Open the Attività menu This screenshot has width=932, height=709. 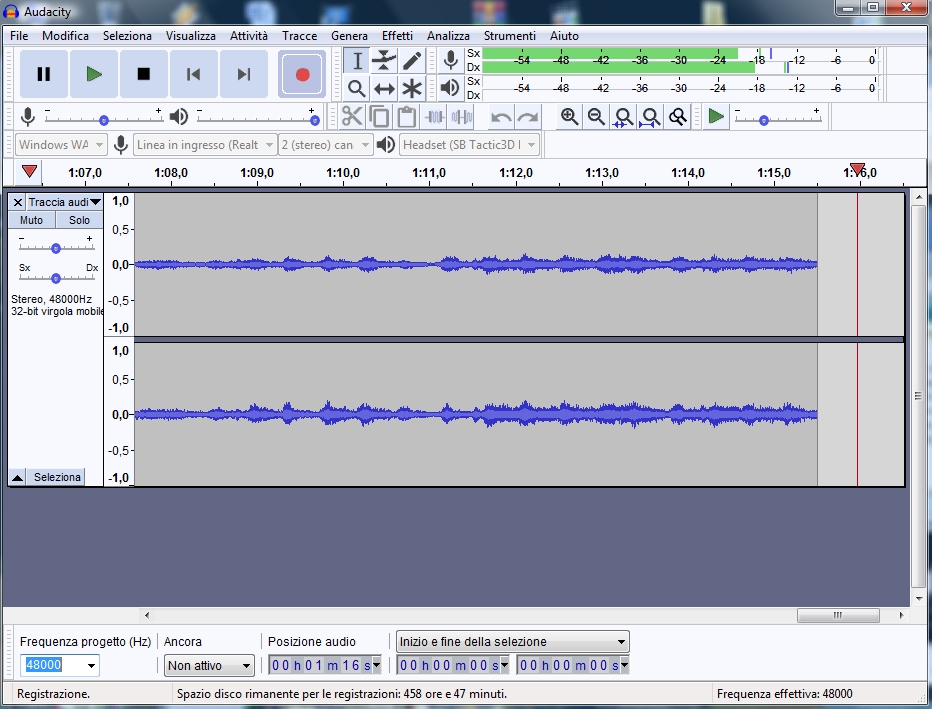(249, 36)
